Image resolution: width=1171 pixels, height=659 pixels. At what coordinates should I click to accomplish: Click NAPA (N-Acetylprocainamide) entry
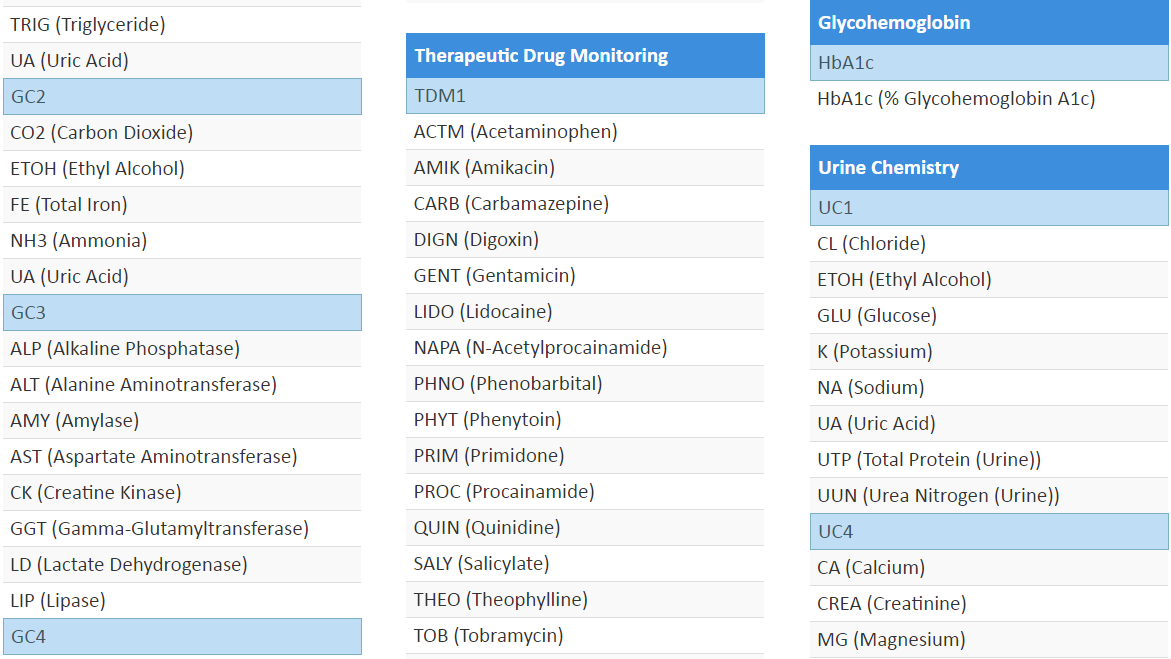click(540, 348)
